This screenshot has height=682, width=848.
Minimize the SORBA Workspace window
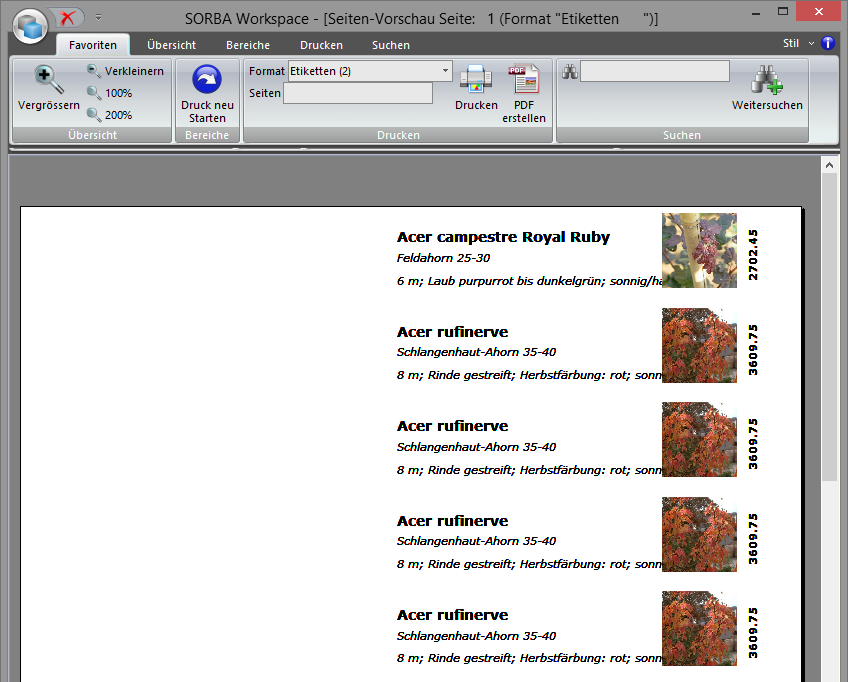tap(756, 12)
